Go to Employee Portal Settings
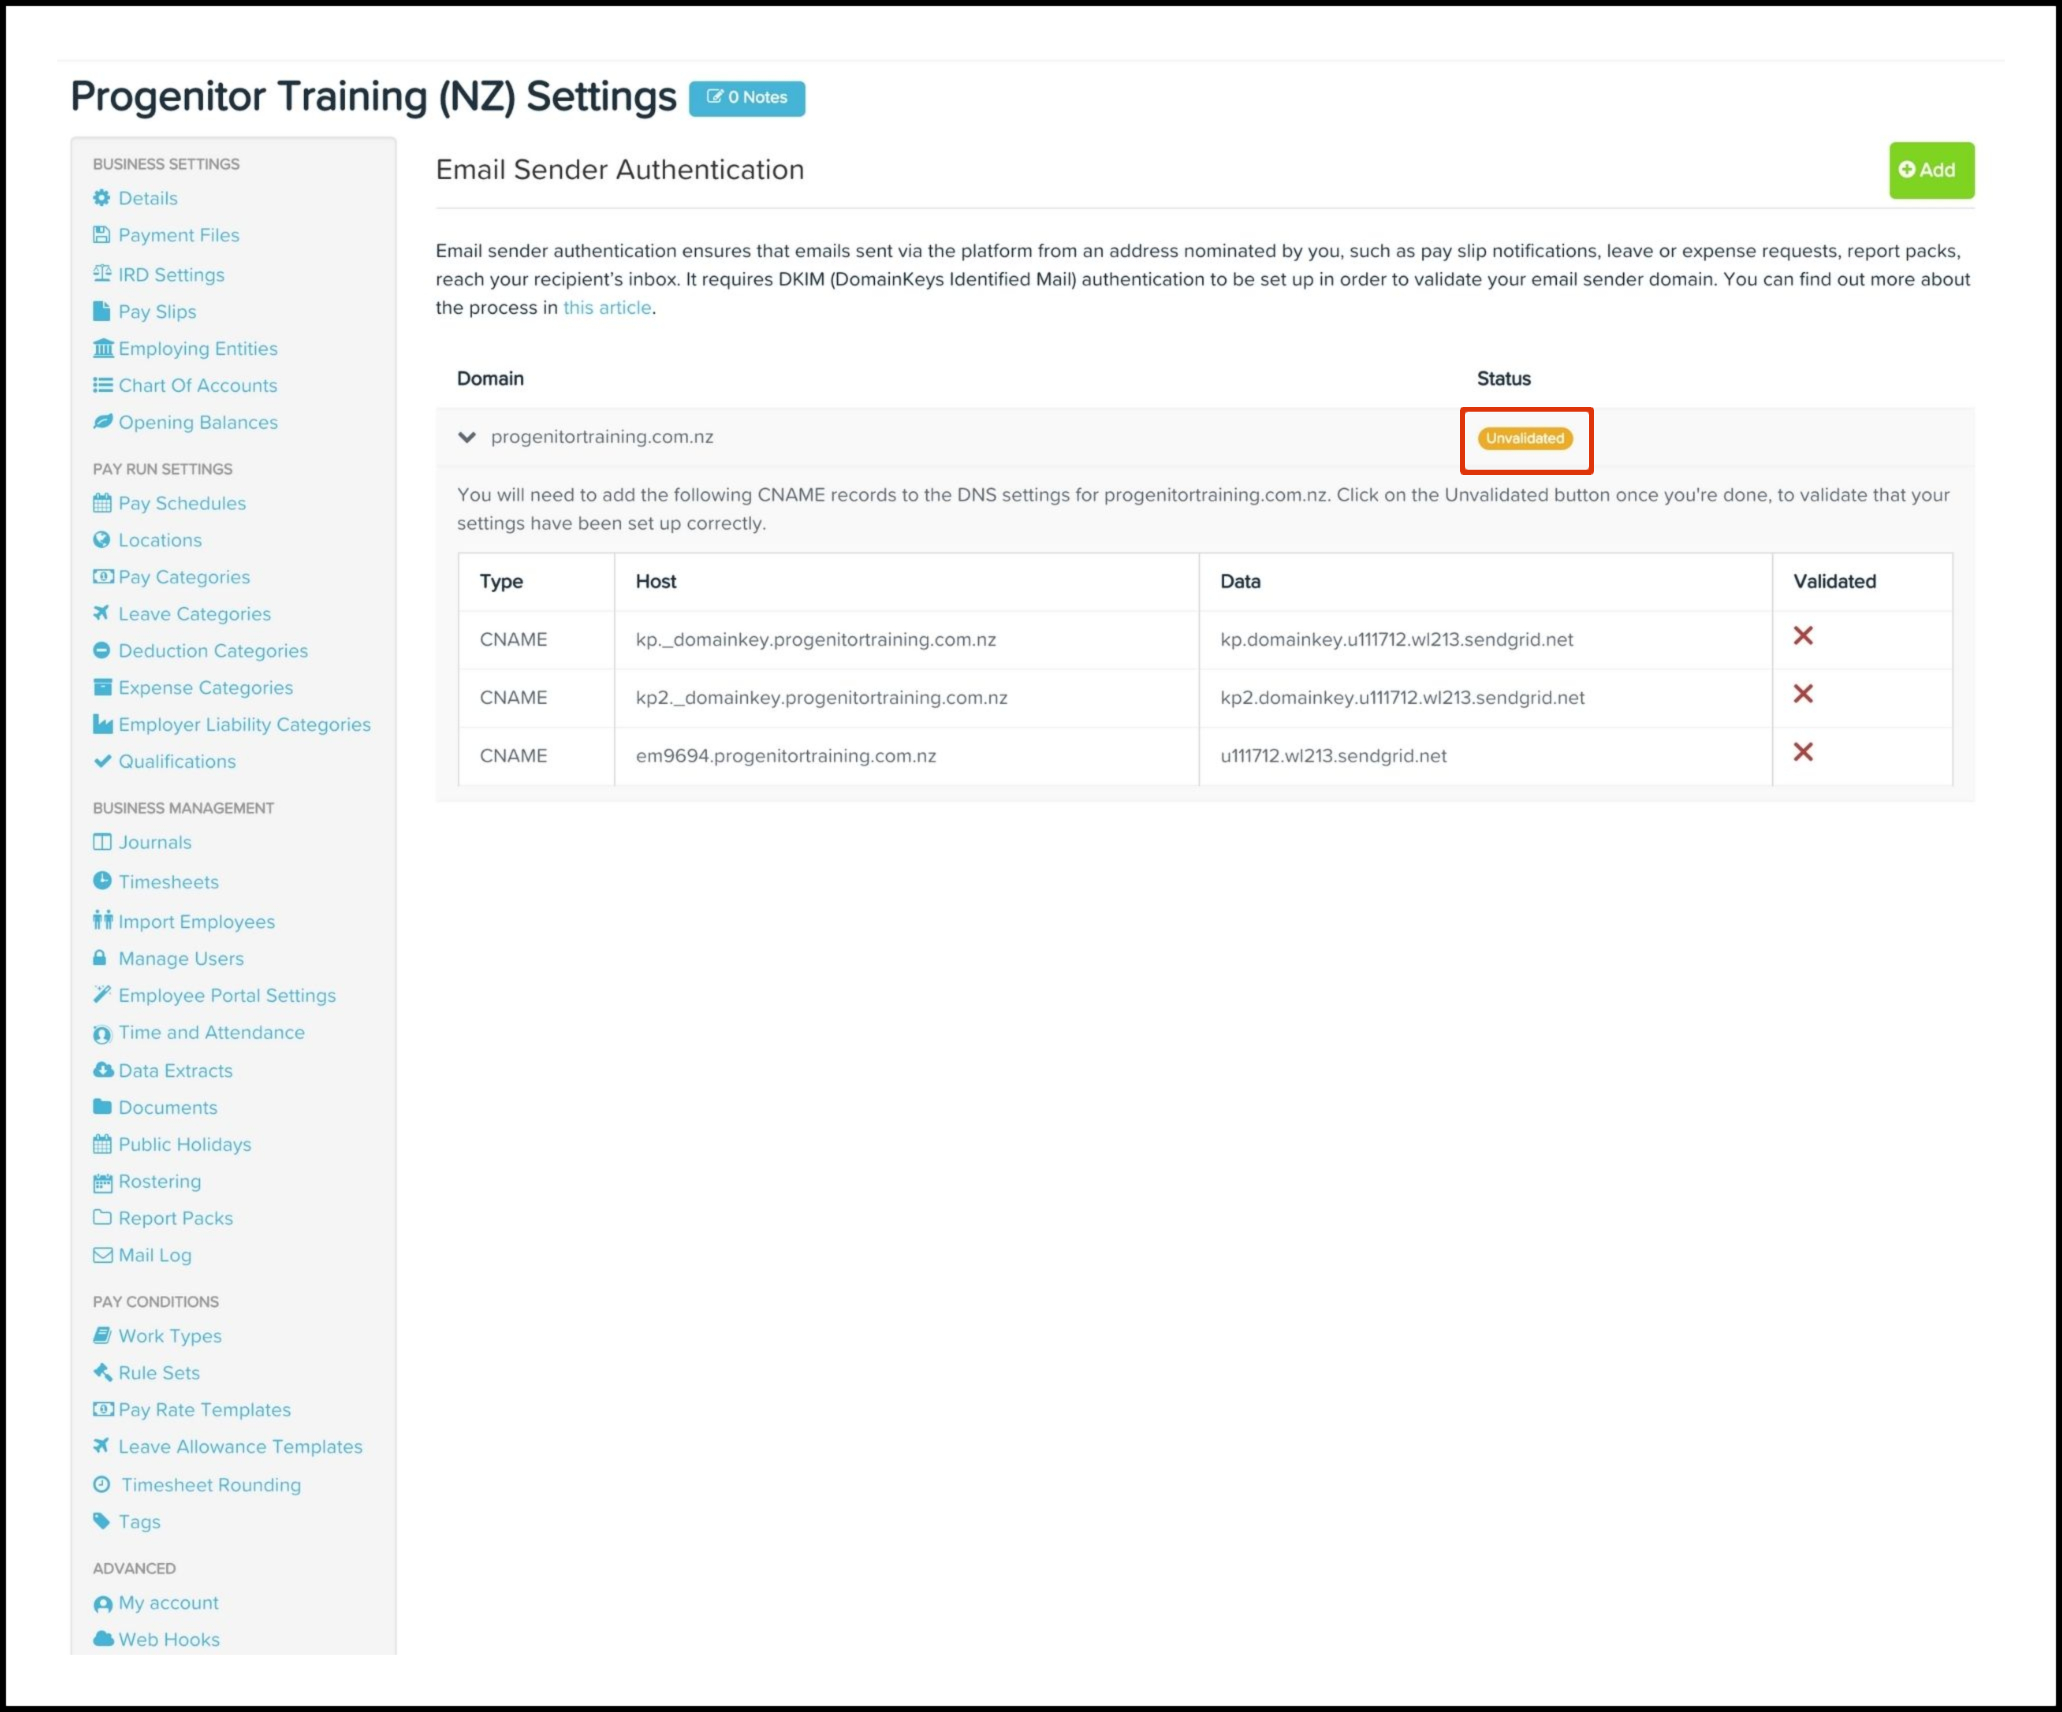 point(226,995)
